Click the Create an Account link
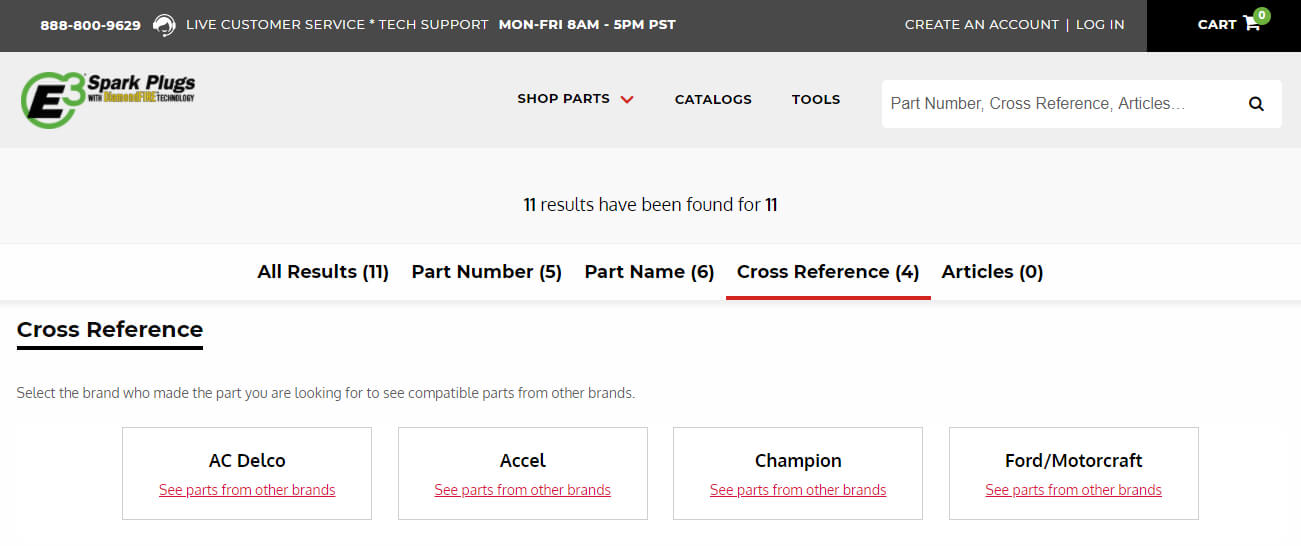This screenshot has width=1301, height=546. point(981,25)
